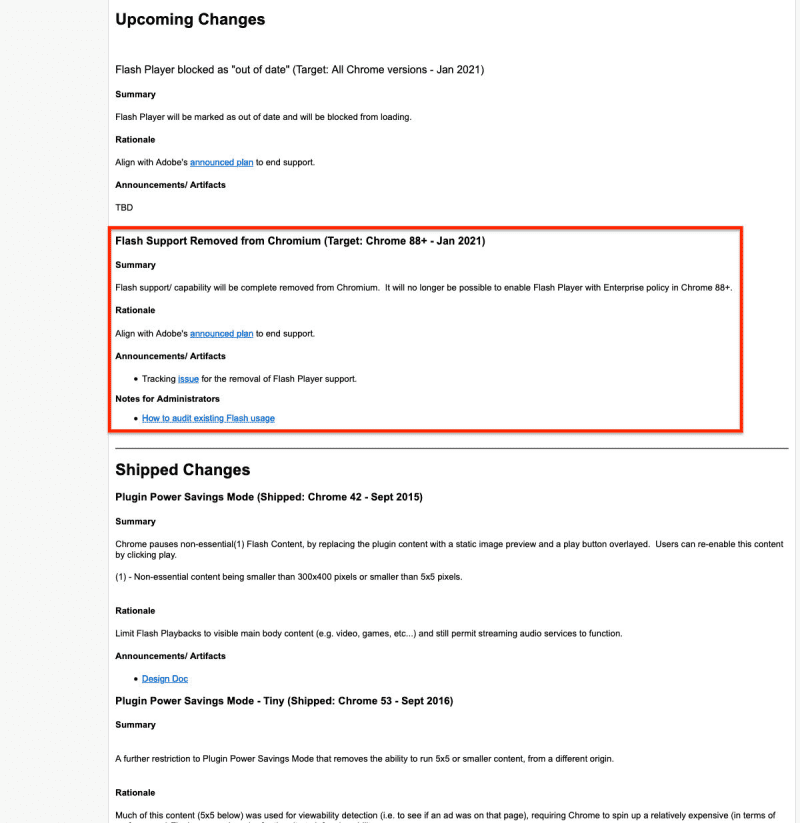
Task: Click the 'Limit Flash Playbacks' rationale text
Action: click(368, 633)
